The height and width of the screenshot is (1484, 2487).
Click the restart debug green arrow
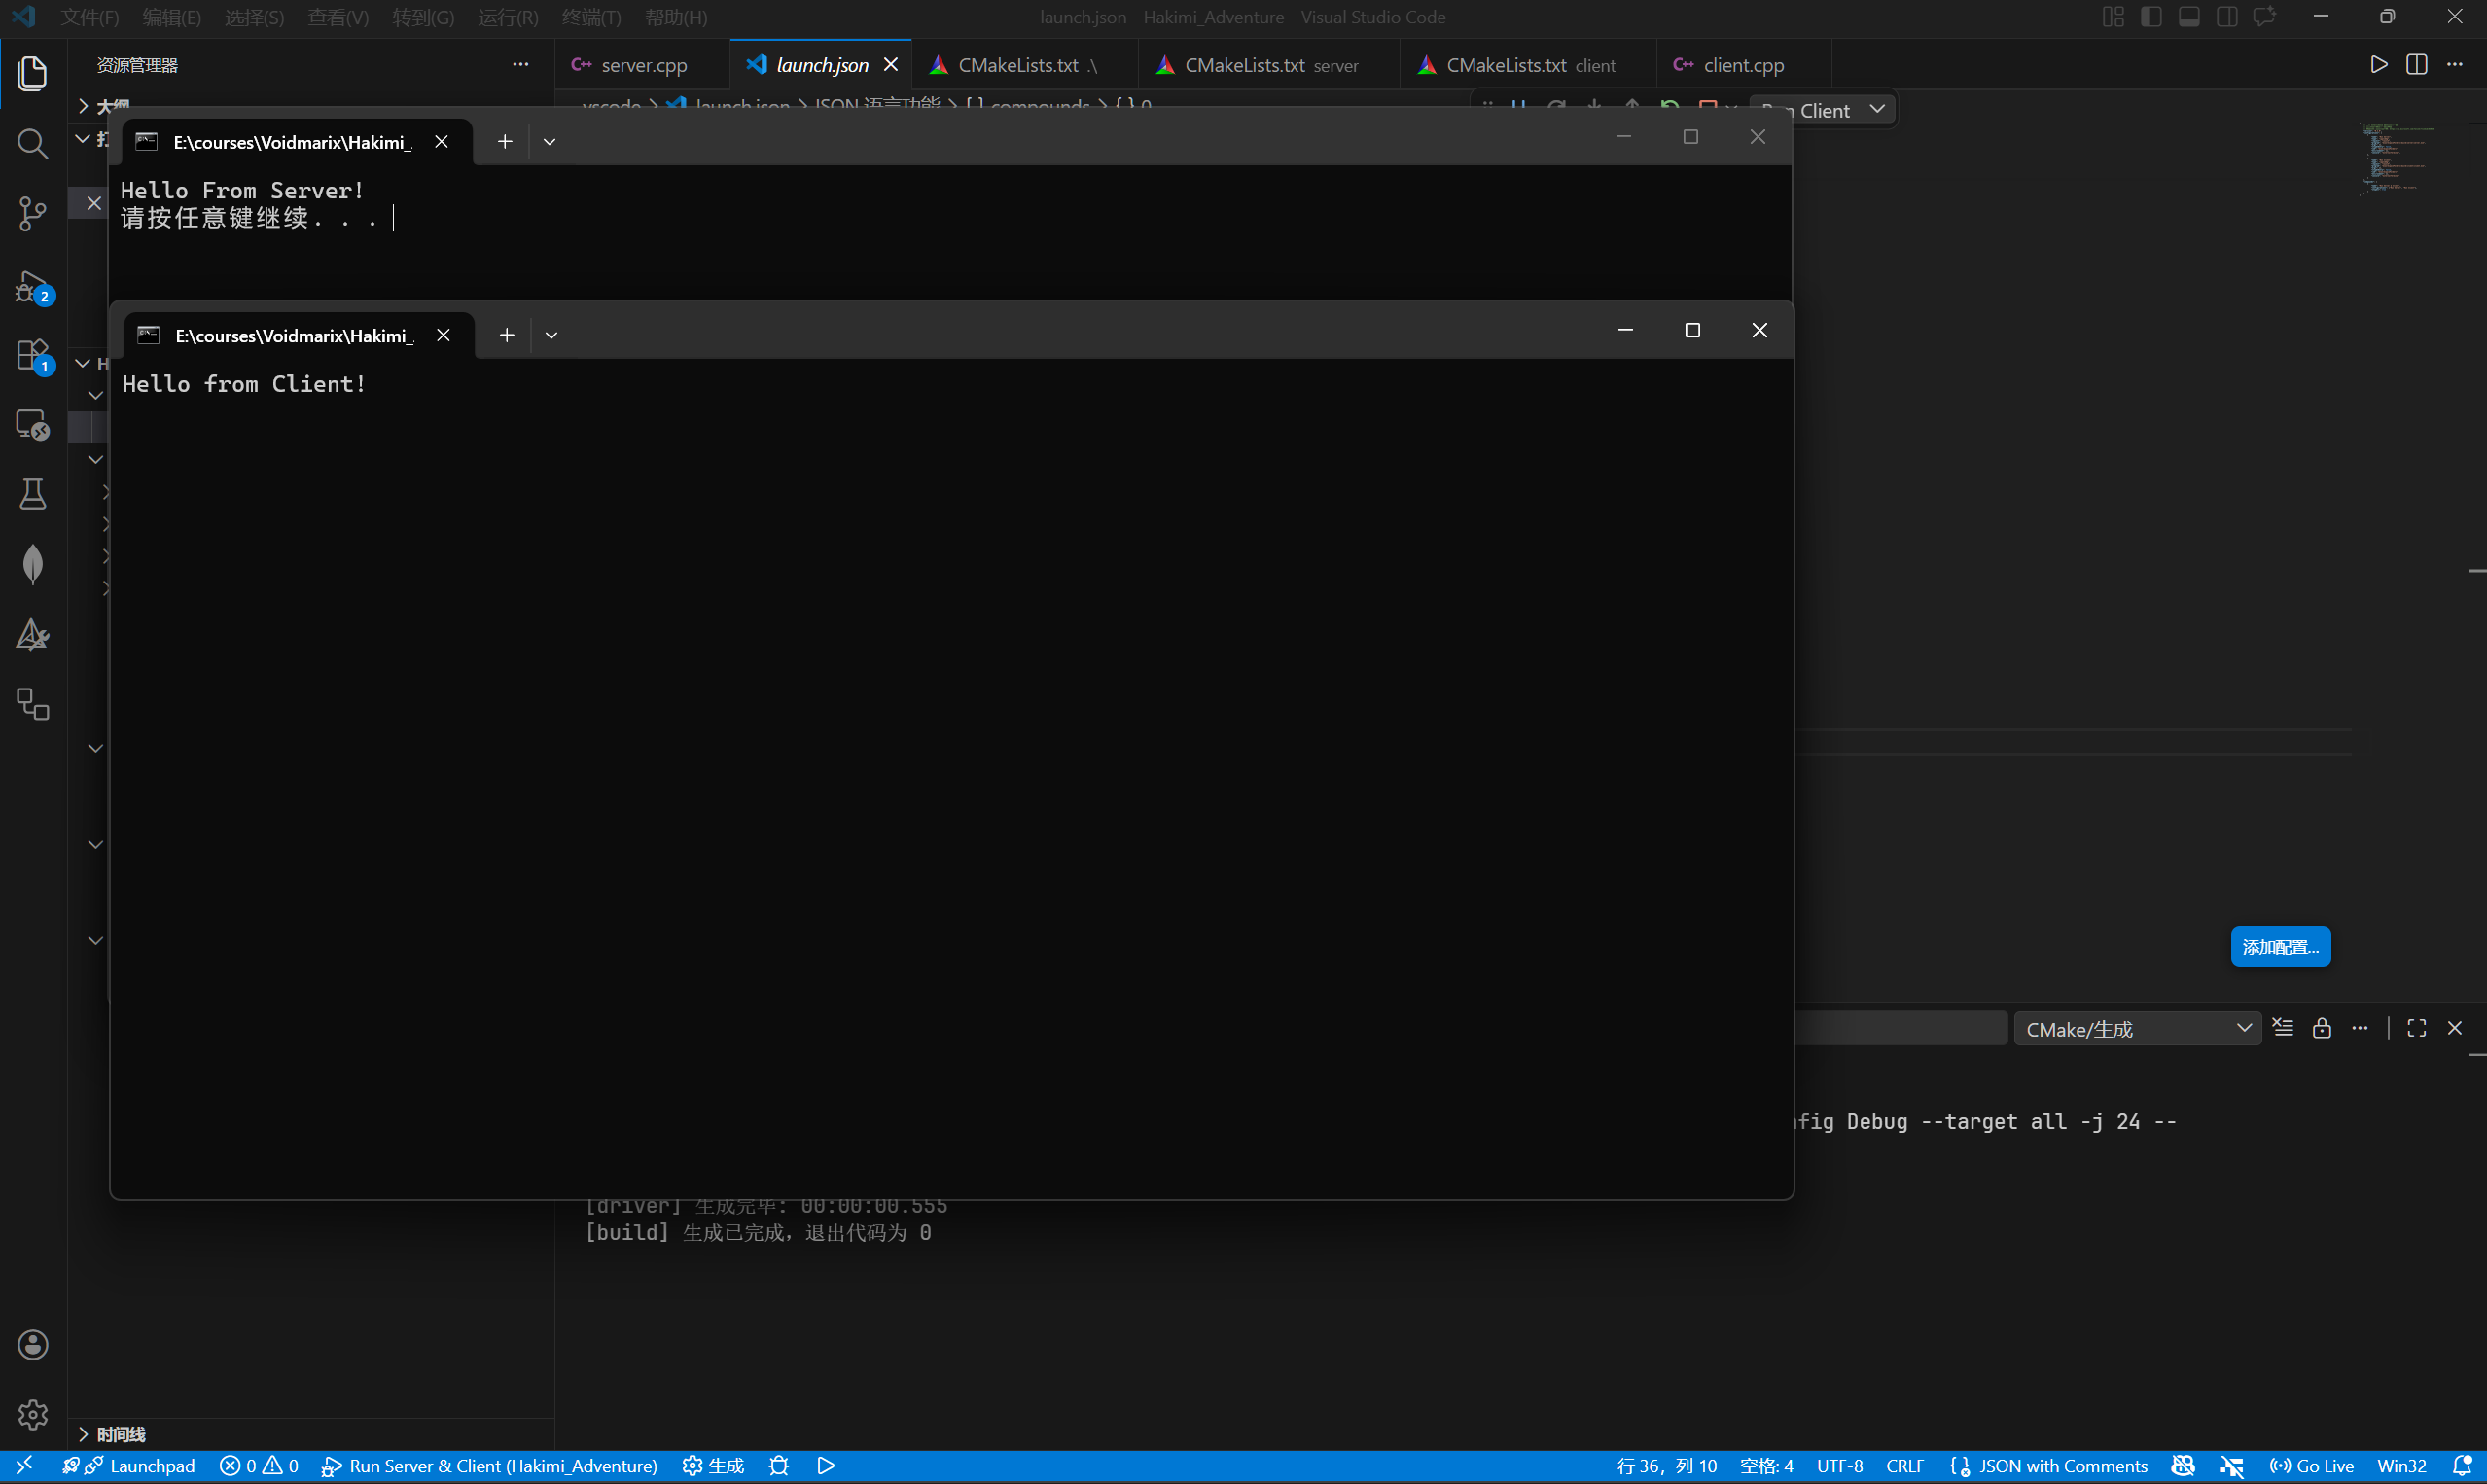[1669, 107]
